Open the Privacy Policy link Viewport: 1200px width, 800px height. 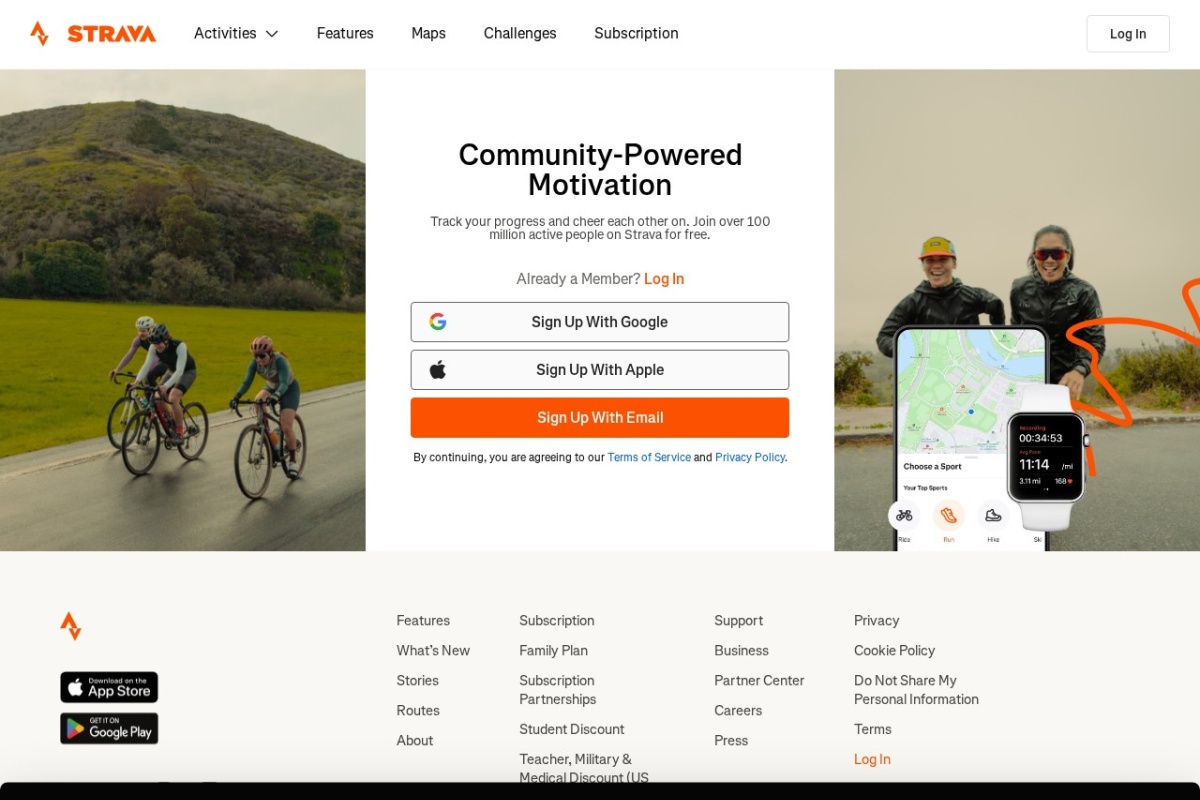coord(750,457)
